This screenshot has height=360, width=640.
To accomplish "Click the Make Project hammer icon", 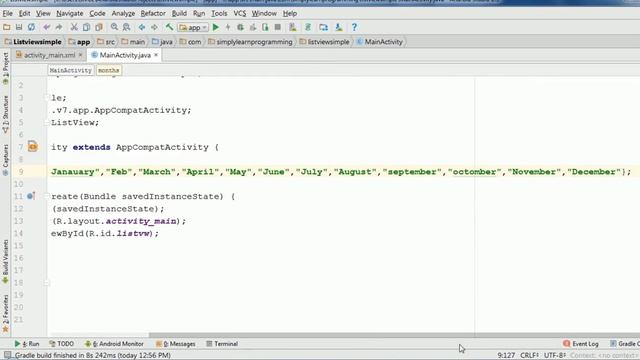I will point(169,27).
